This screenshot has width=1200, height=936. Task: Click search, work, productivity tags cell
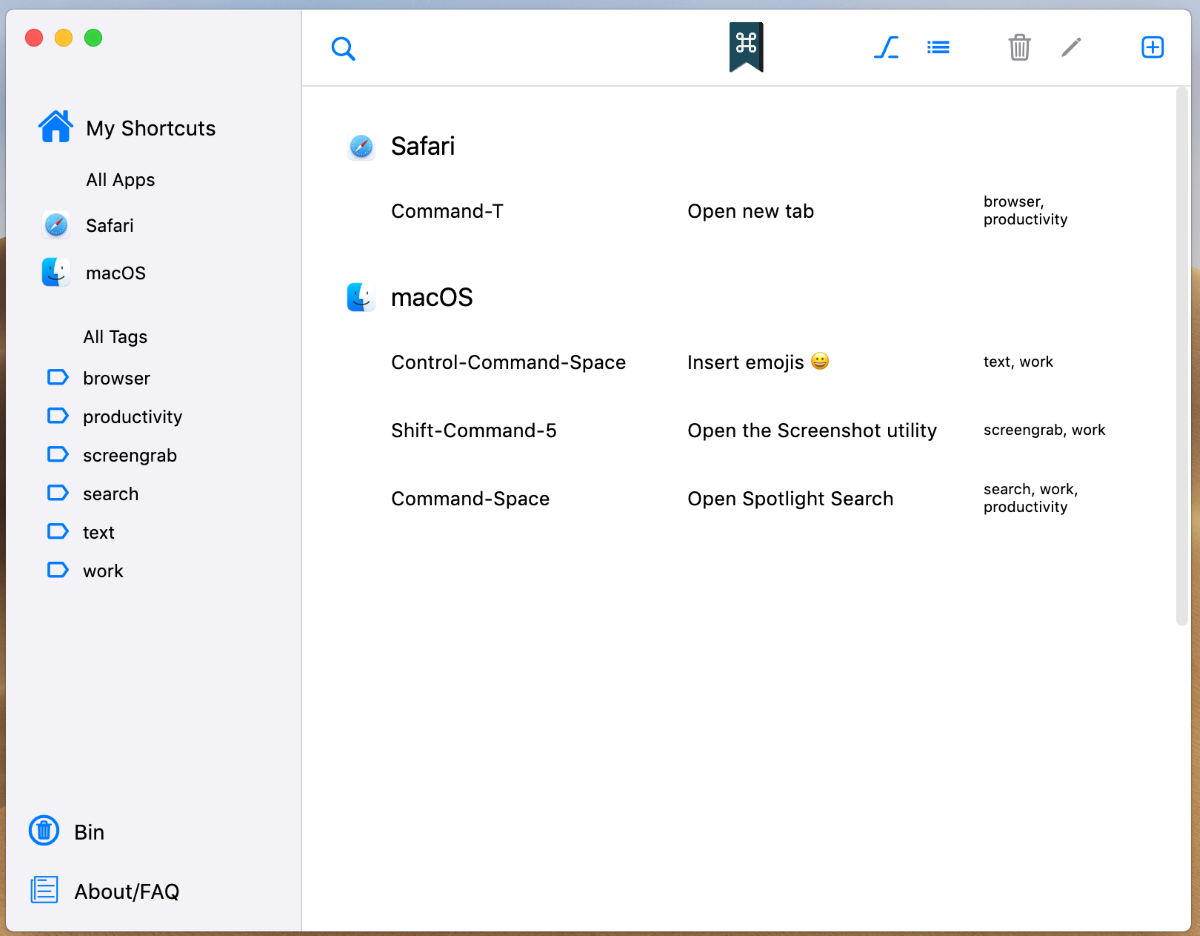click(1031, 498)
